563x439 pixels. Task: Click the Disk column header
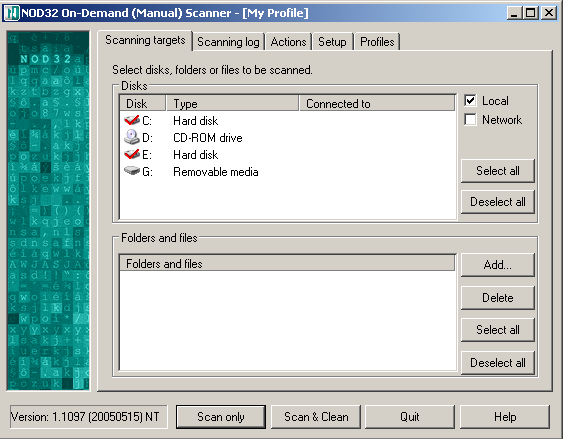pos(143,103)
